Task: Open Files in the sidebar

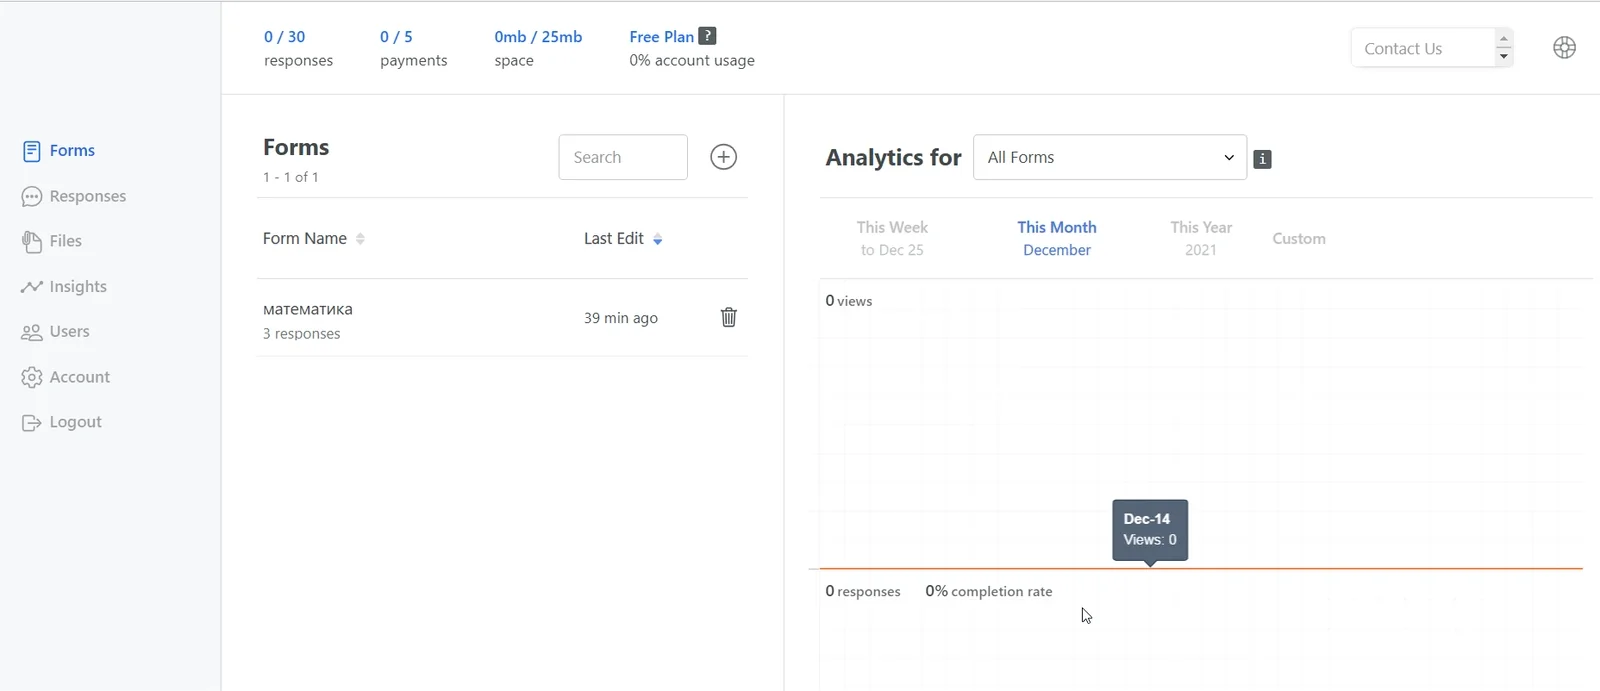Action: (52, 241)
